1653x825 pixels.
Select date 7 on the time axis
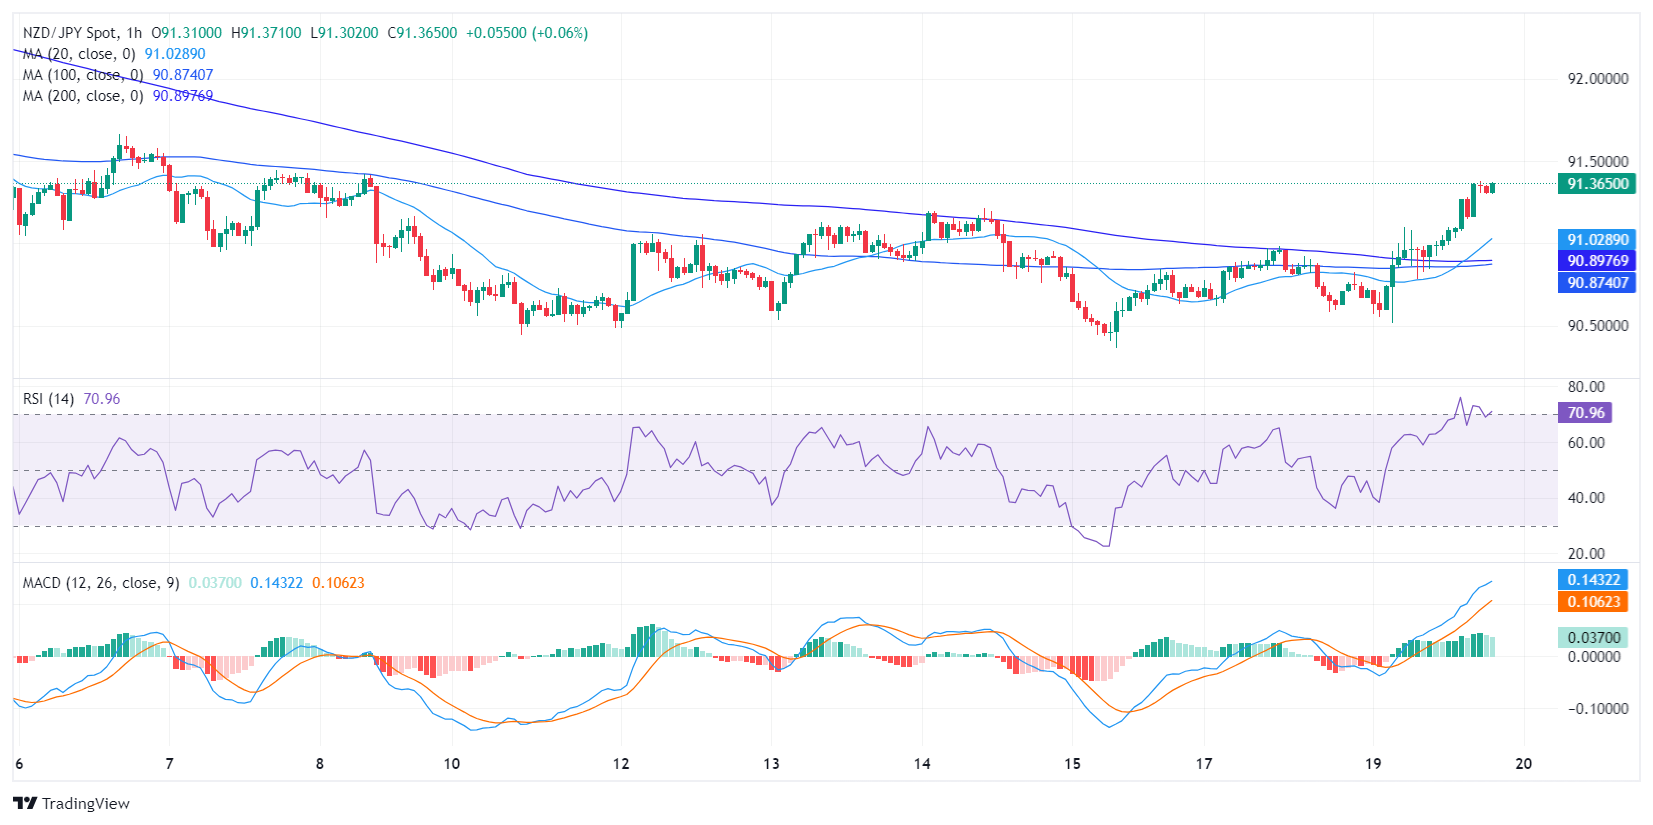[x=169, y=764]
